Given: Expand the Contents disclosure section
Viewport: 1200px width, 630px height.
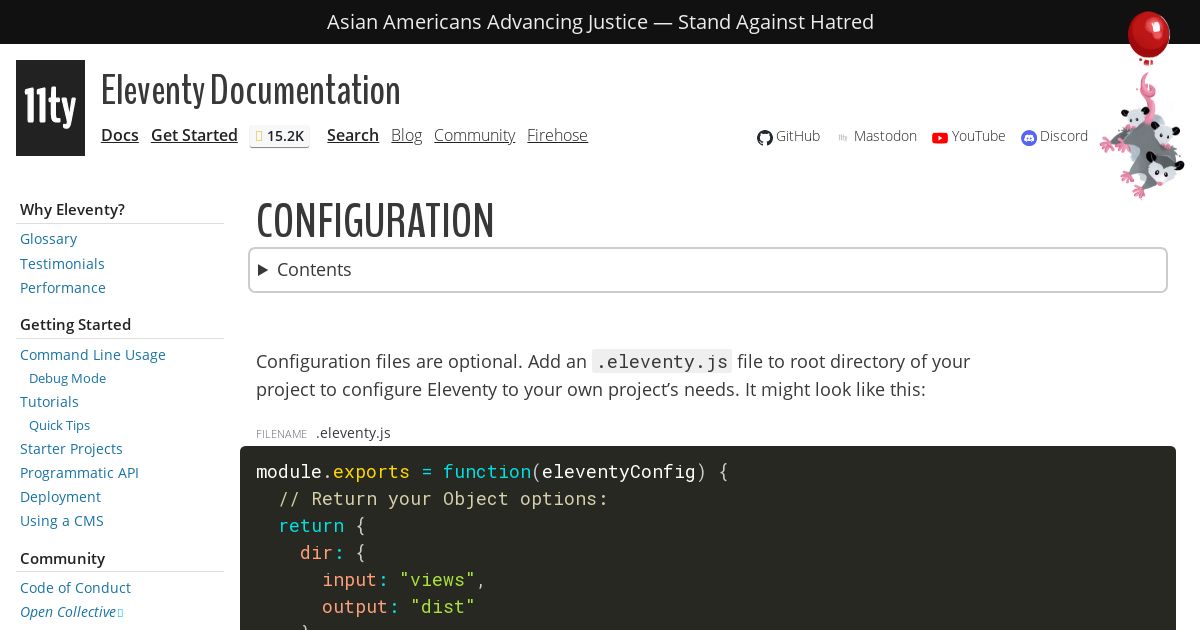Looking at the screenshot, I should pos(313,270).
